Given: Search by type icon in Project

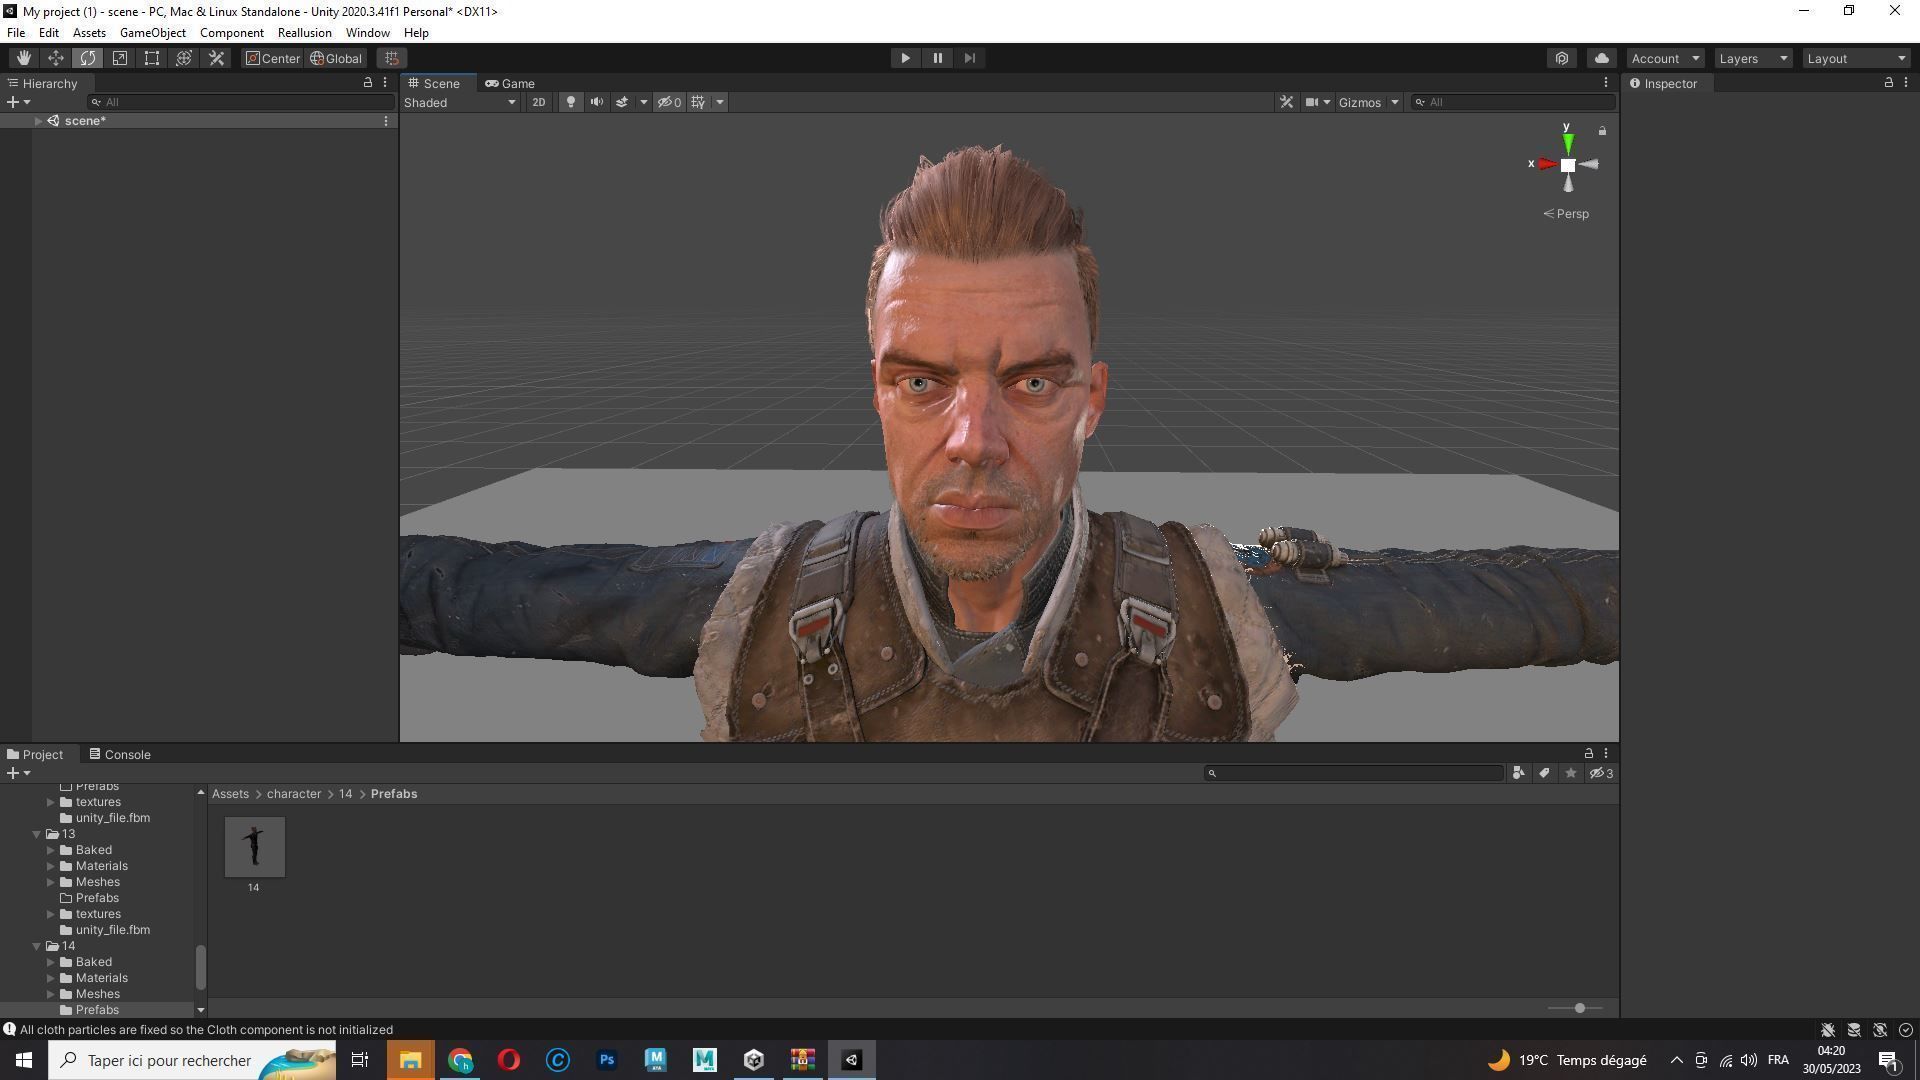Looking at the screenshot, I should point(1518,773).
